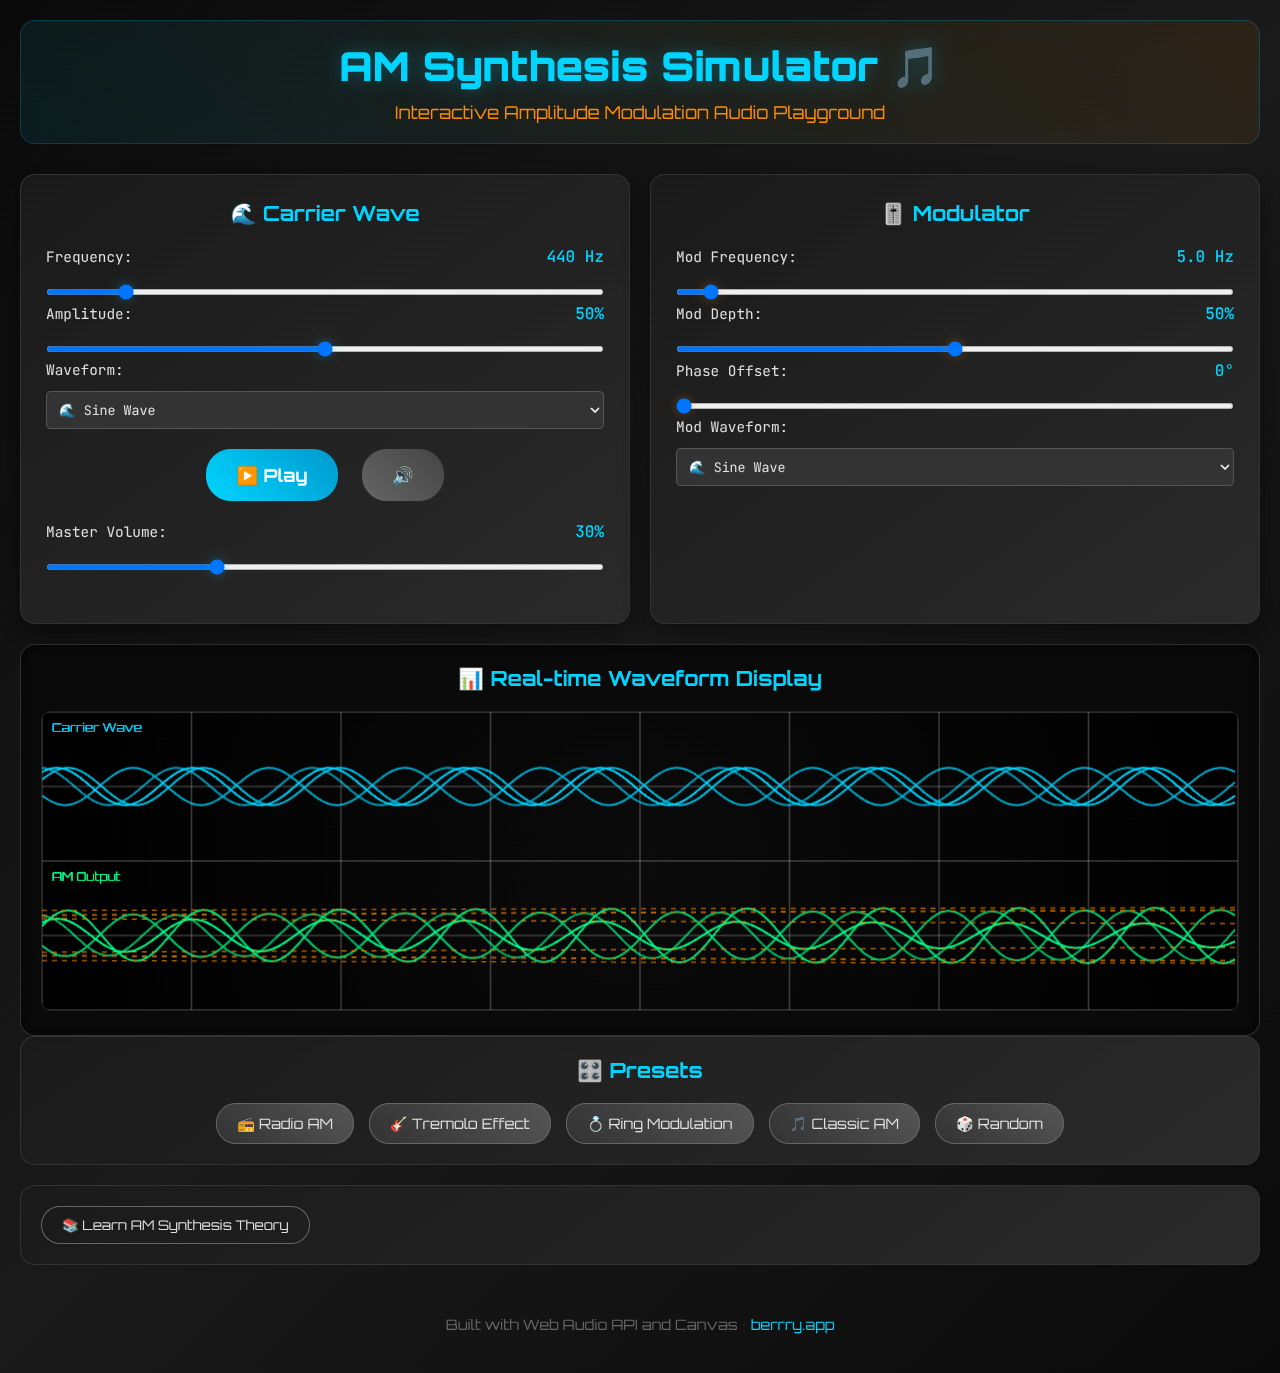
Task: Open the Carrier Waveform dropdown
Action: pos(324,410)
